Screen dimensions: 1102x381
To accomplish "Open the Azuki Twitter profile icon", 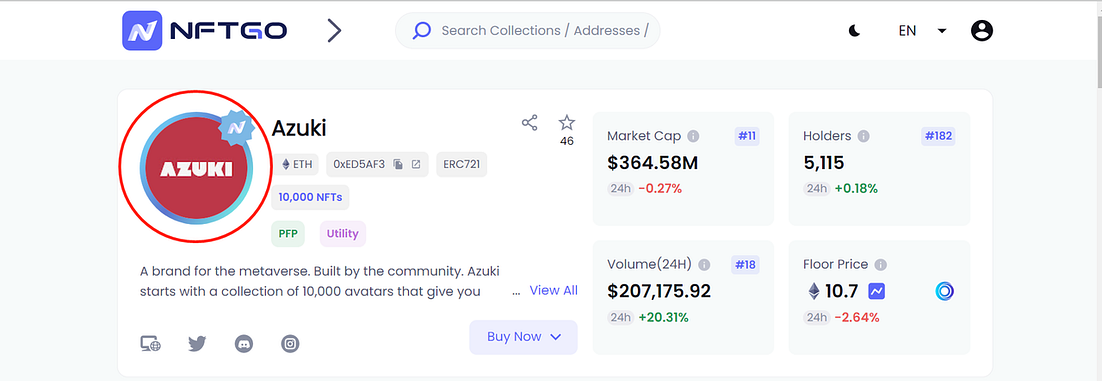I will 197,344.
